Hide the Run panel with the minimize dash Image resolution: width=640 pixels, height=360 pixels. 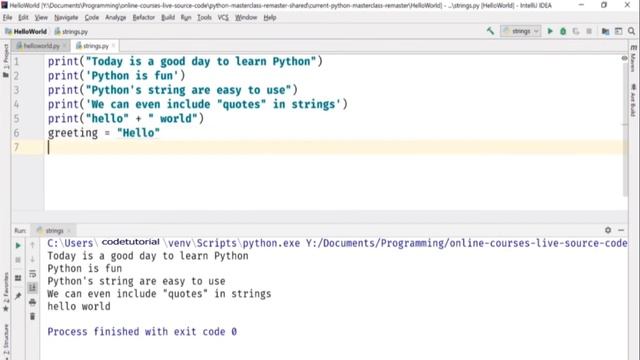(x=621, y=230)
